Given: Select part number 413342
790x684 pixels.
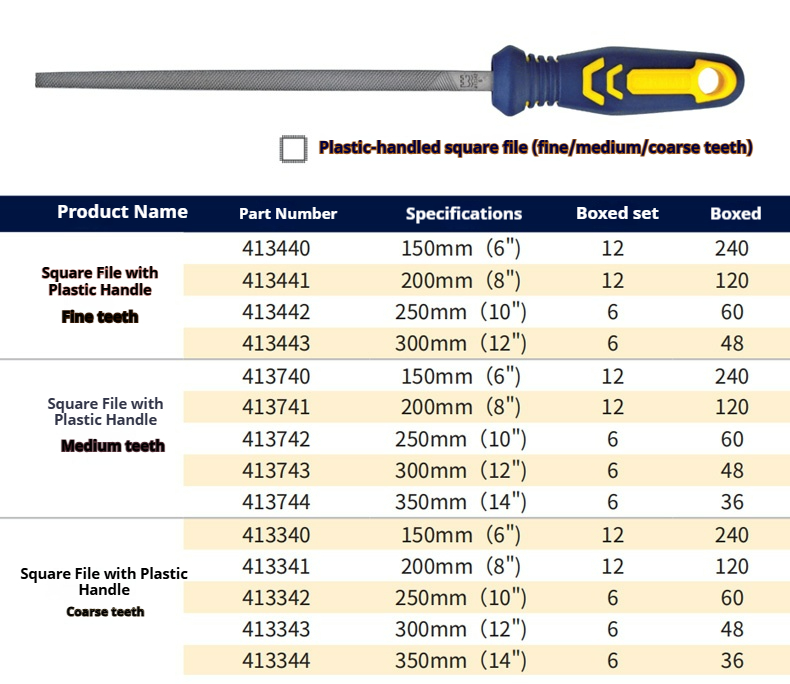Looking at the screenshot, I should [x=276, y=598].
